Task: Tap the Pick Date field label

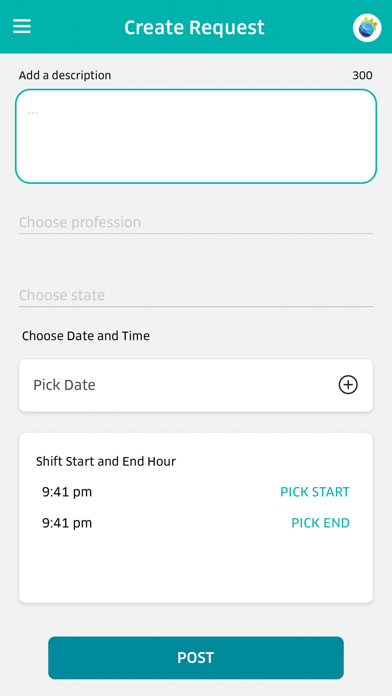Action: click(64, 385)
